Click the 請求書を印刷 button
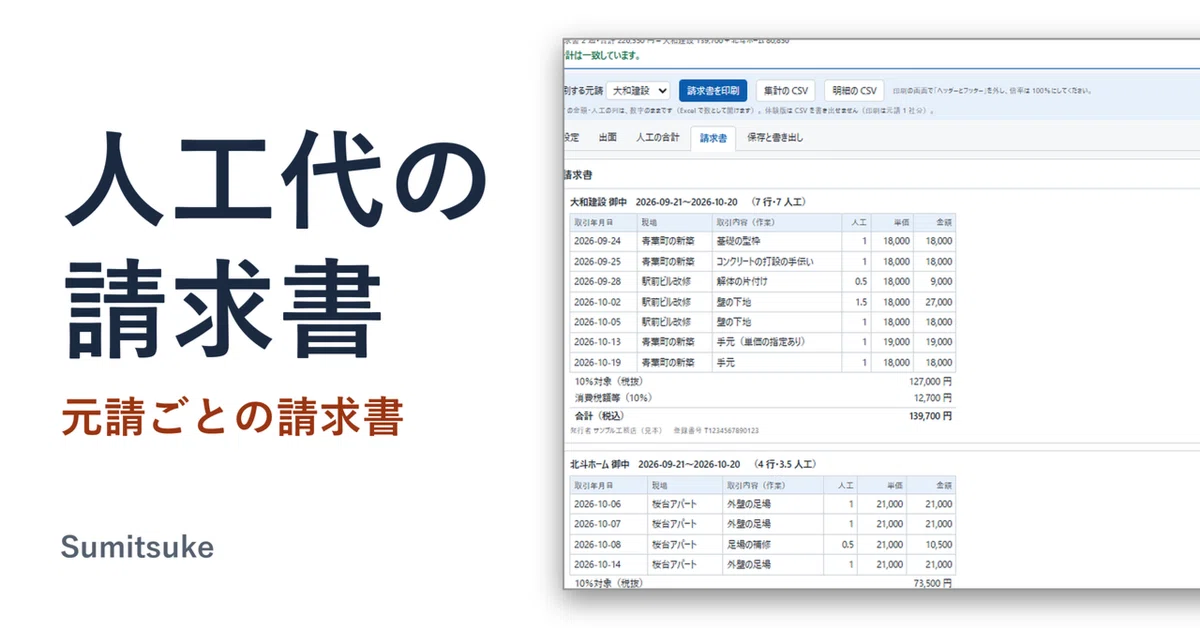This screenshot has width=1200, height=628. 713,90
